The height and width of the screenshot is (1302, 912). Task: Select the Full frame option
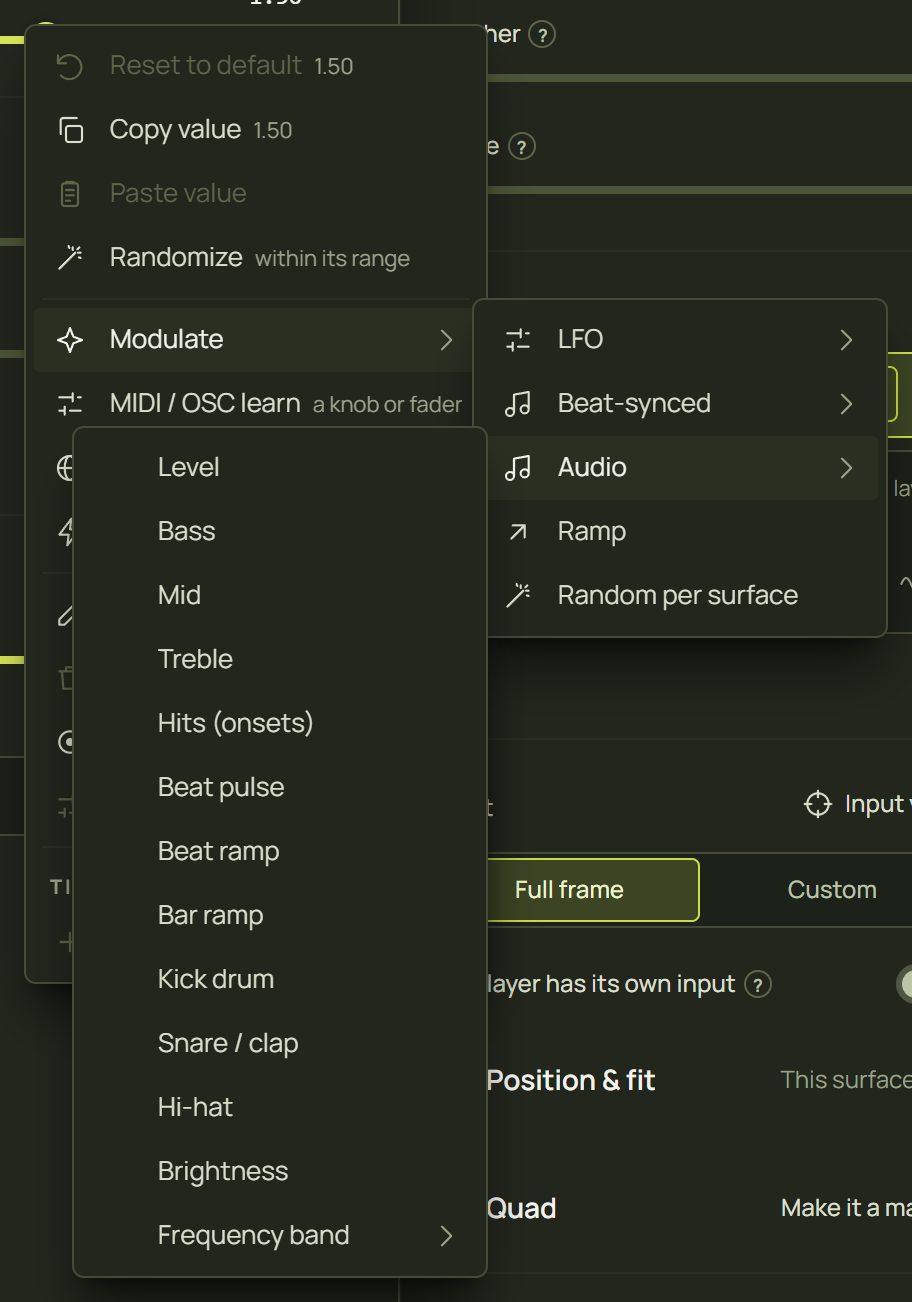[592, 890]
